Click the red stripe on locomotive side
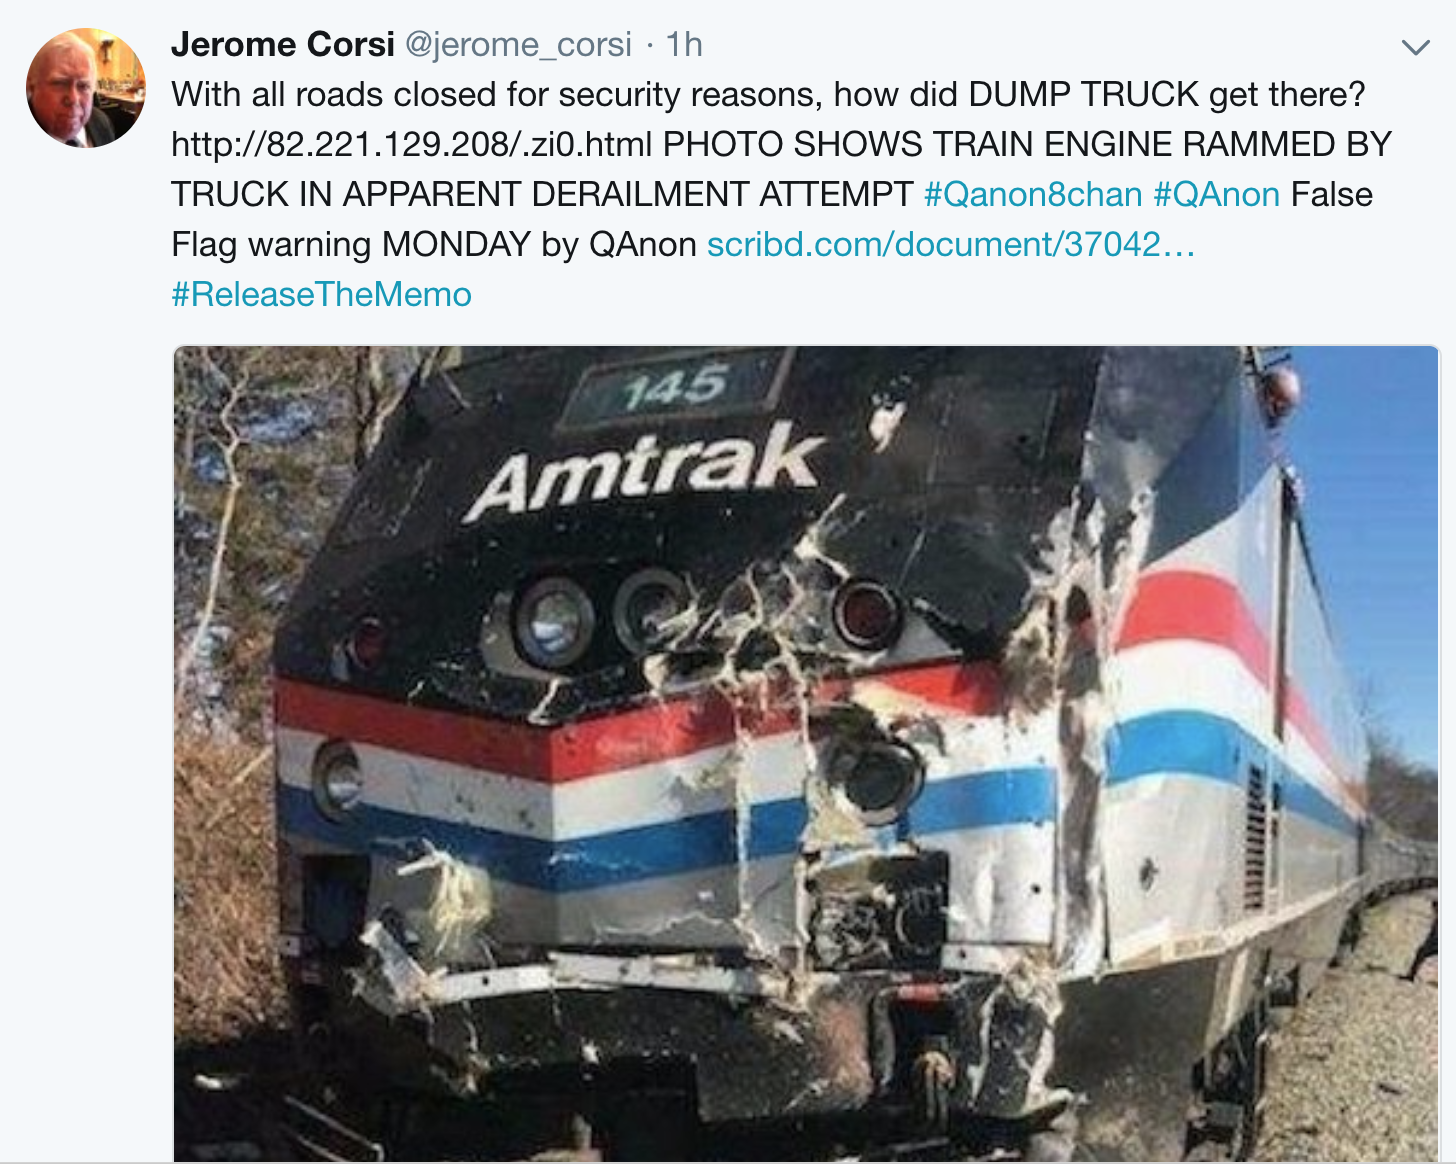Screen dimensions: 1456x1164 (1190, 609)
